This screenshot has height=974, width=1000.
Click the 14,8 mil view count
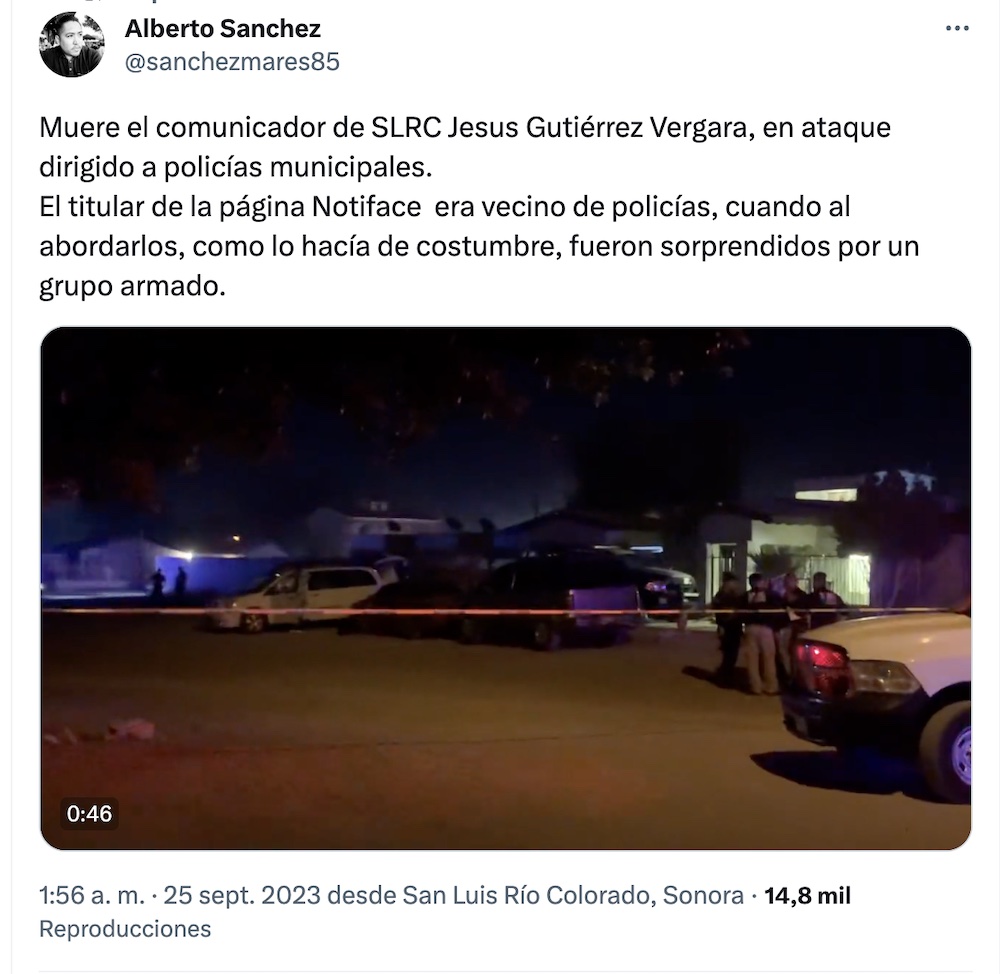pos(807,896)
